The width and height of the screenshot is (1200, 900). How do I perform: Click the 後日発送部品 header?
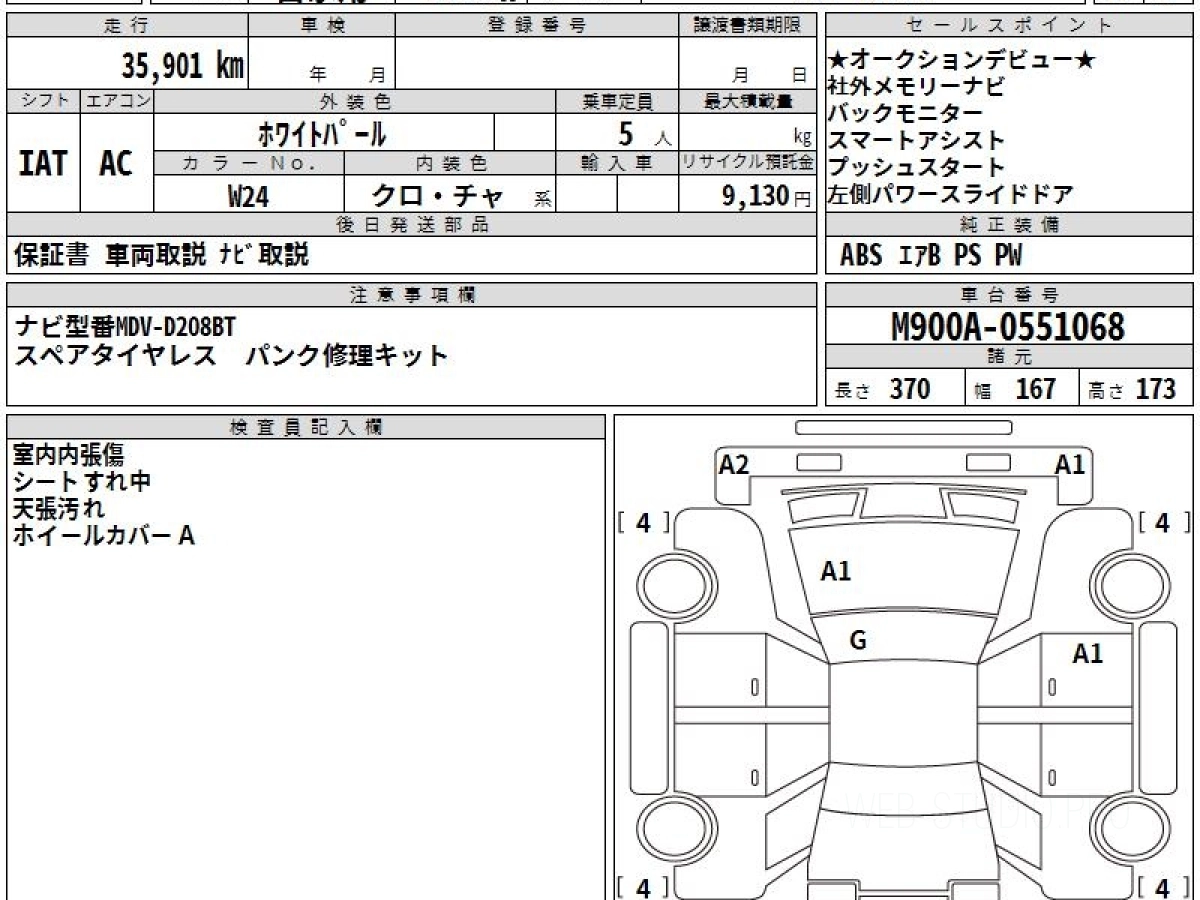(412, 225)
